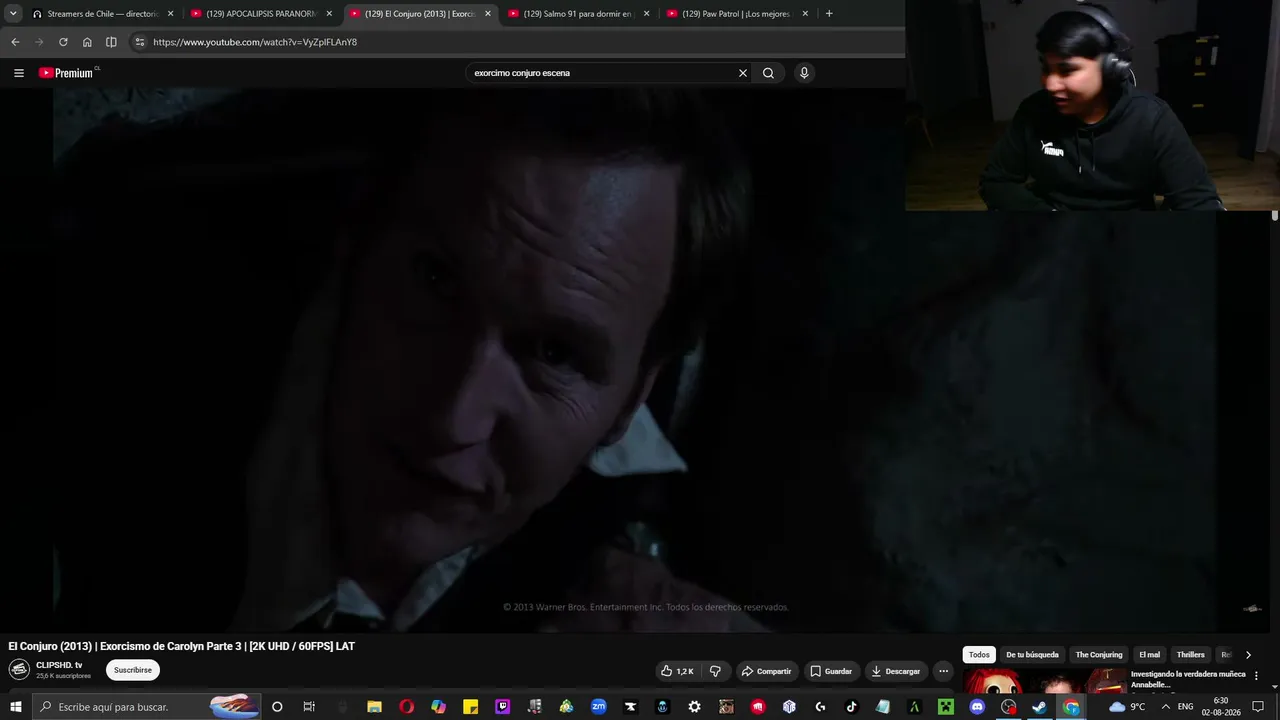The image size is (1280, 720).
Task: Switch to OBS Studio on taskbar
Action: [x=1008, y=707]
